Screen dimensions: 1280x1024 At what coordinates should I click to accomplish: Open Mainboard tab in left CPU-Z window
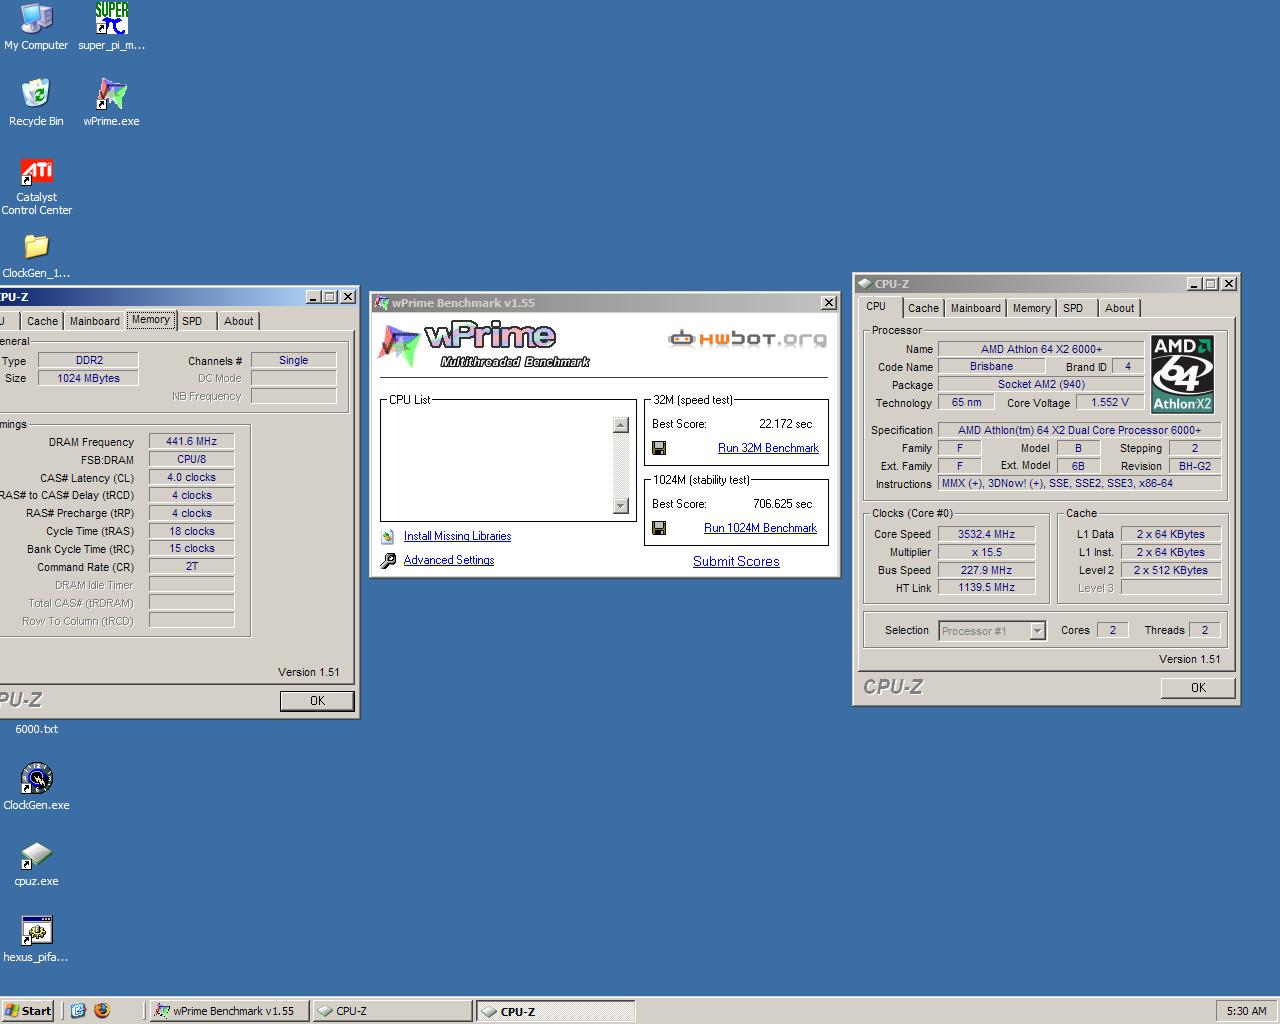point(95,322)
